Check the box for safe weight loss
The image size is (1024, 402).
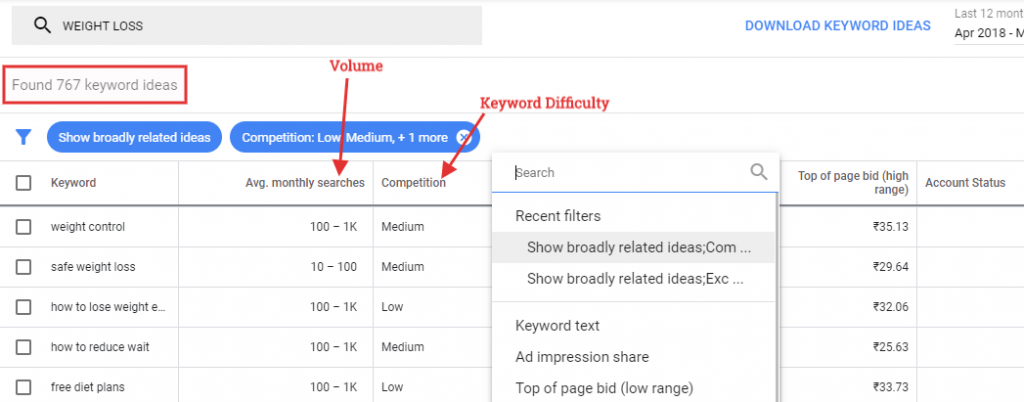[24, 267]
